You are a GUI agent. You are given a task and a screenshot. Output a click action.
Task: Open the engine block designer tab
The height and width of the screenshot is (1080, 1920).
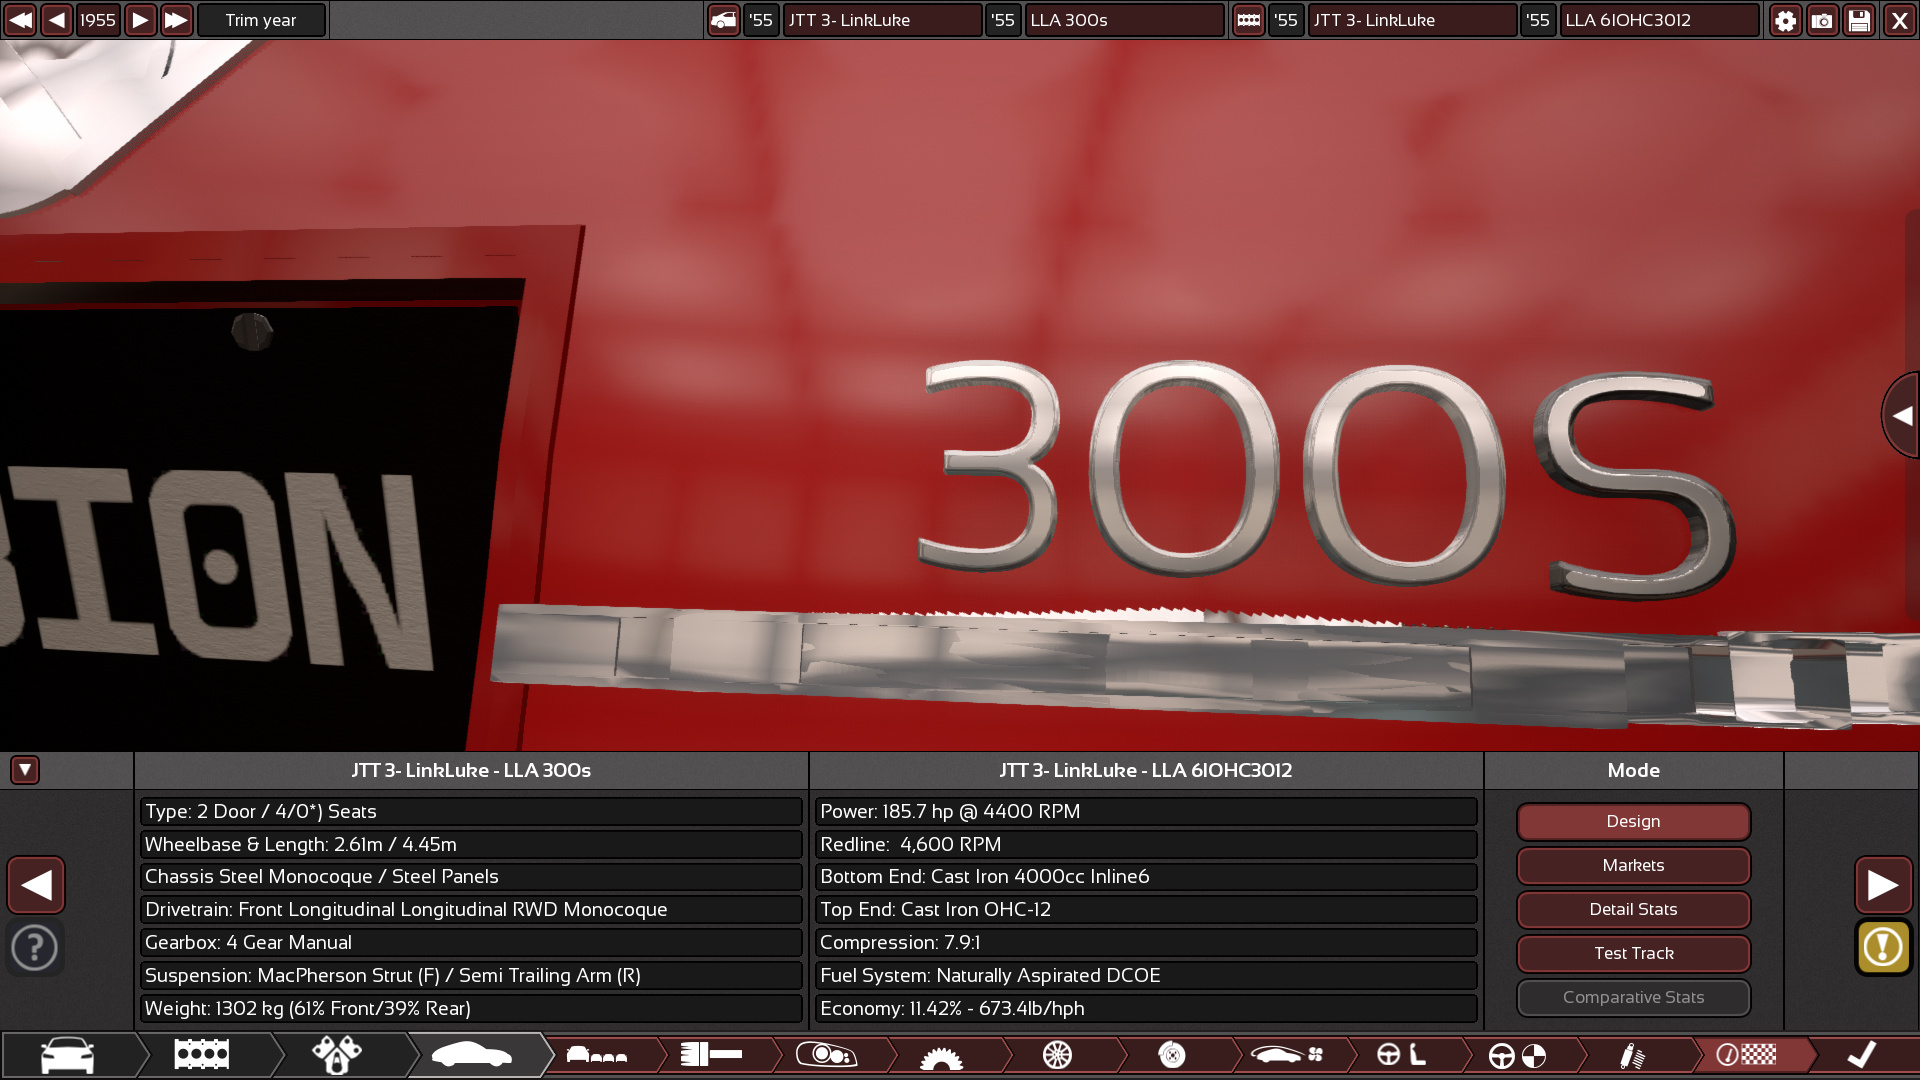[x=202, y=1055]
